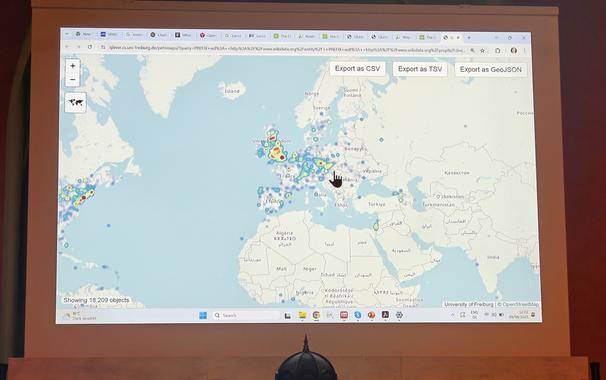This screenshot has width=606, height=380.
Task: Click the 'Türkmenistan' map label
Action: click(x=438, y=204)
